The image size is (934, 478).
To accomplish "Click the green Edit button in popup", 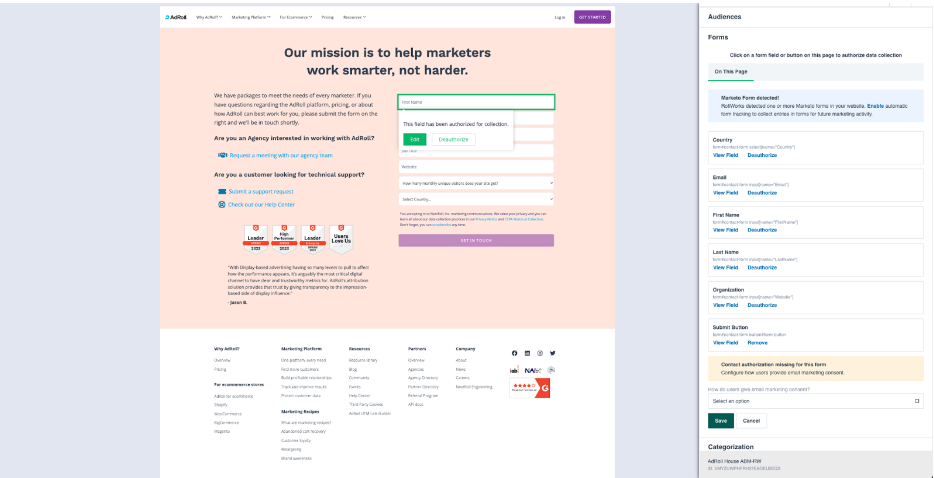I will [415, 139].
